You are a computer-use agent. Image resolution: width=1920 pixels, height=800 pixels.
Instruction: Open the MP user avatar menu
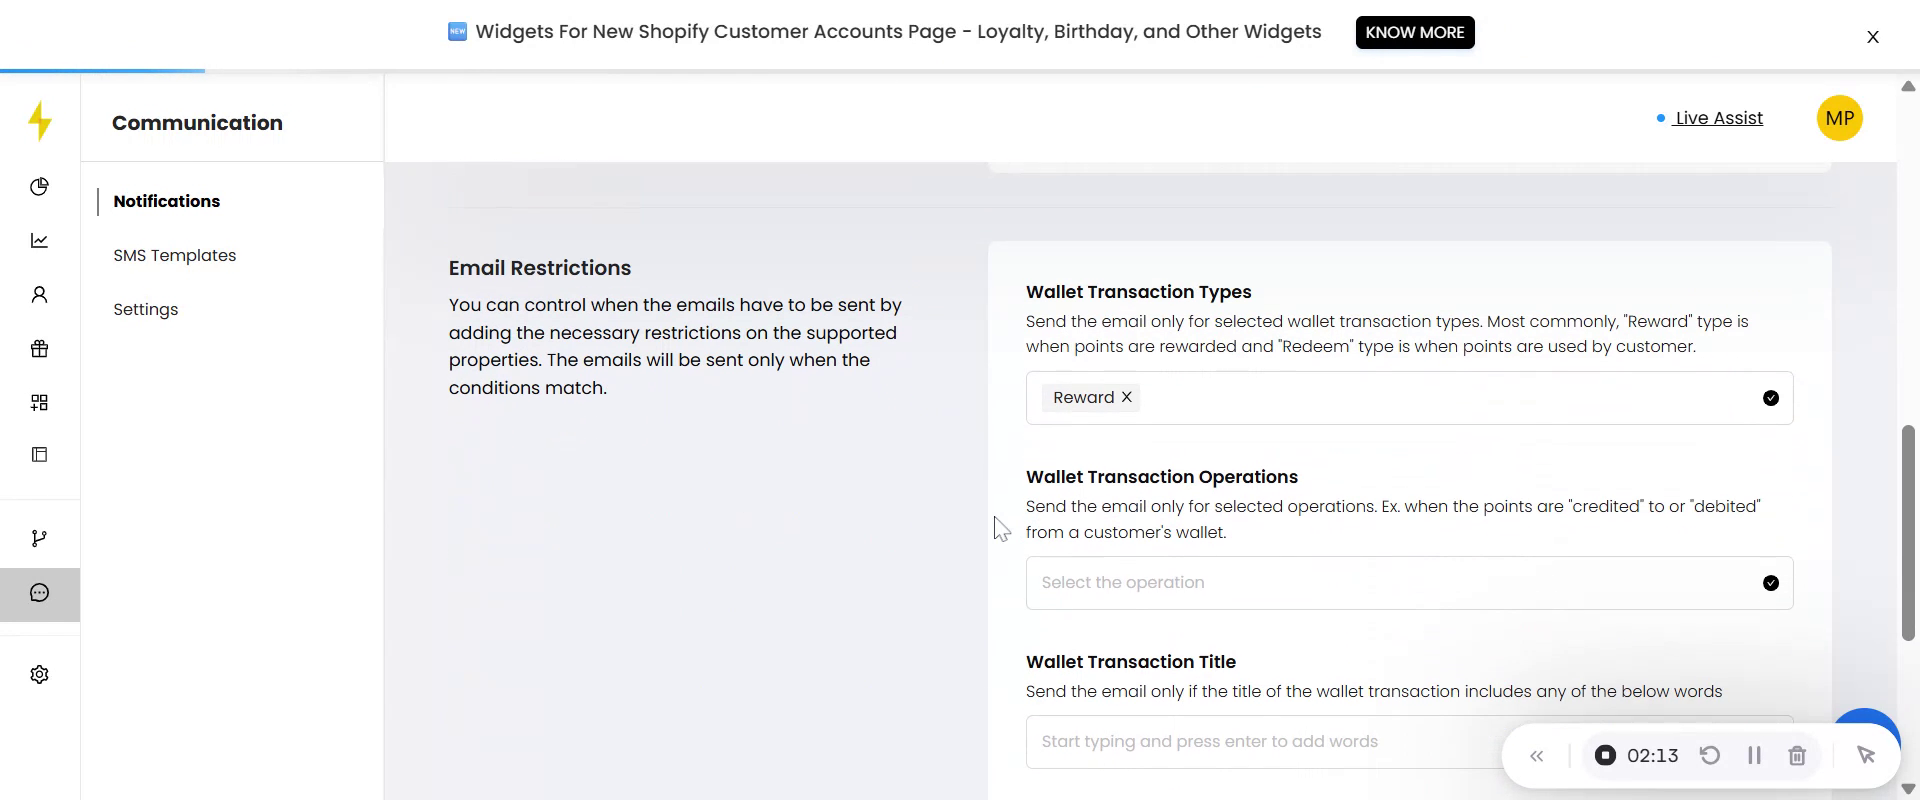(x=1839, y=119)
